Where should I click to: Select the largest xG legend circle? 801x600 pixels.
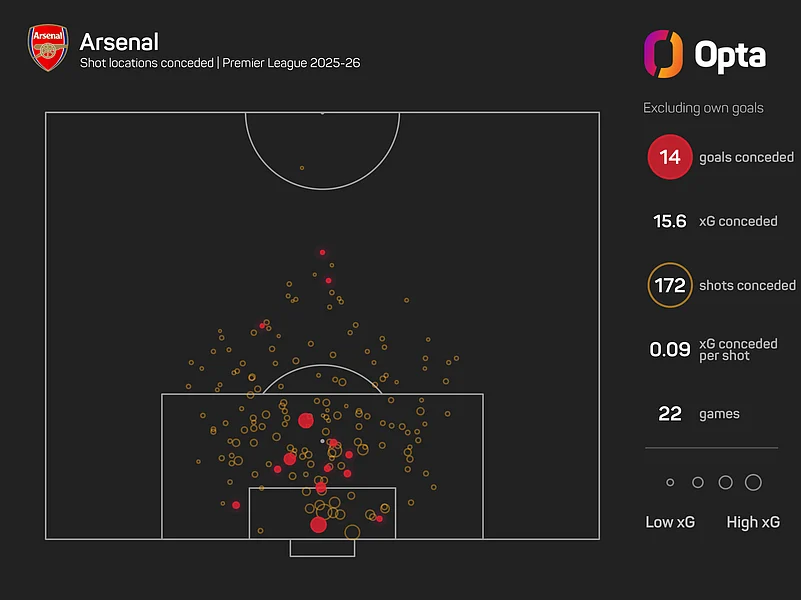point(753,483)
